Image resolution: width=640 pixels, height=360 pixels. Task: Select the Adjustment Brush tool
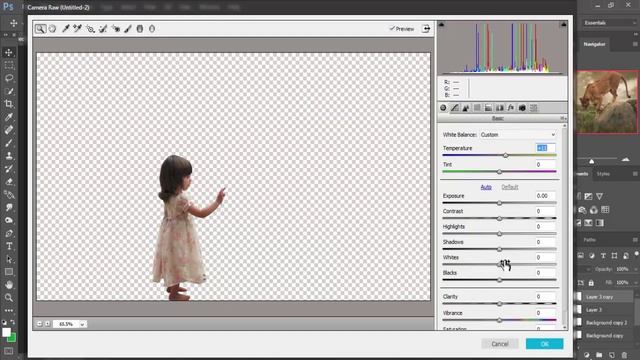[128, 29]
